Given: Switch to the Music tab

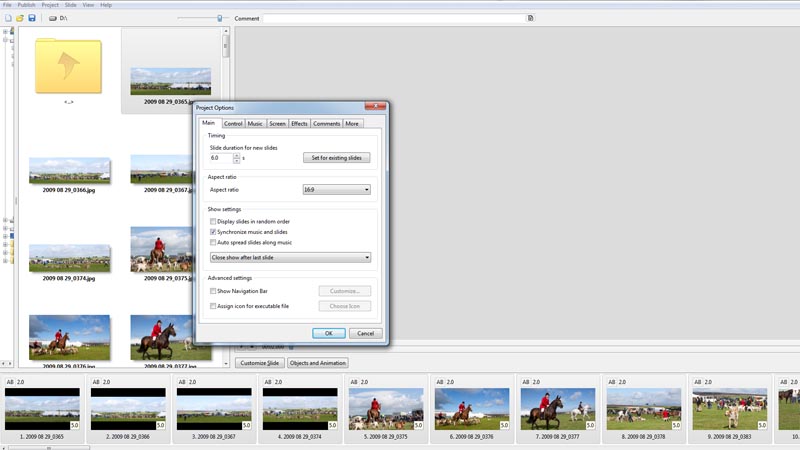Looking at the screenshot, I should pyautogui.click(x=256, y=123).
